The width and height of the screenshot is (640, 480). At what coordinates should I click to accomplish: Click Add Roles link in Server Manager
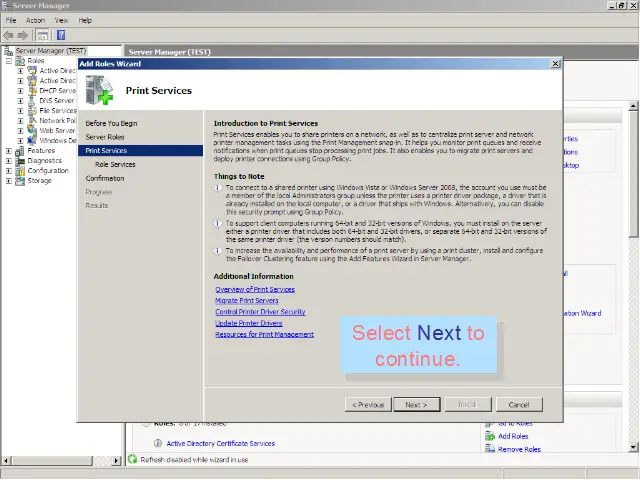click(x=513, y=436)
